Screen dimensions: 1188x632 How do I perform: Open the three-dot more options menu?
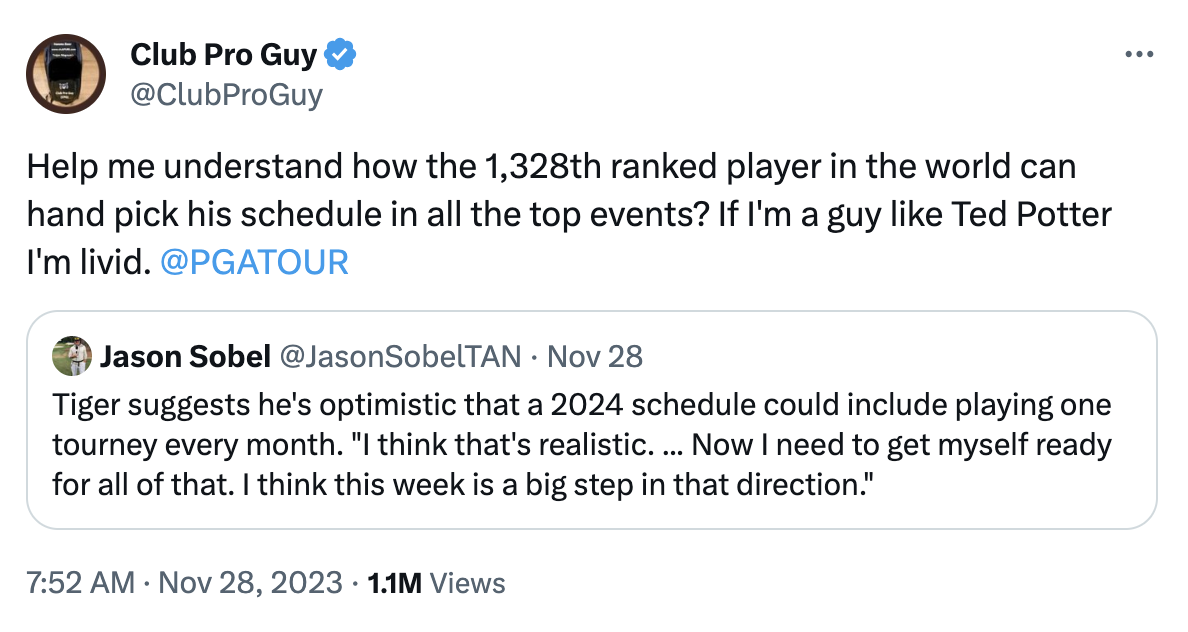[1139, 55]
